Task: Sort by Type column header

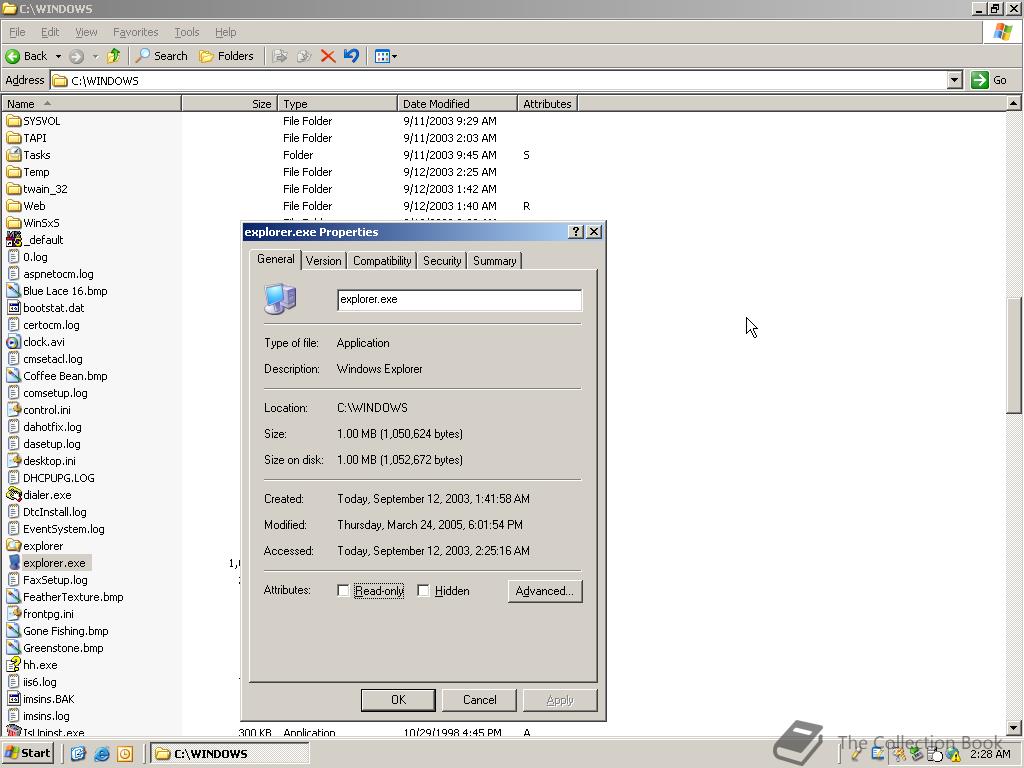Action: point(337,104)
